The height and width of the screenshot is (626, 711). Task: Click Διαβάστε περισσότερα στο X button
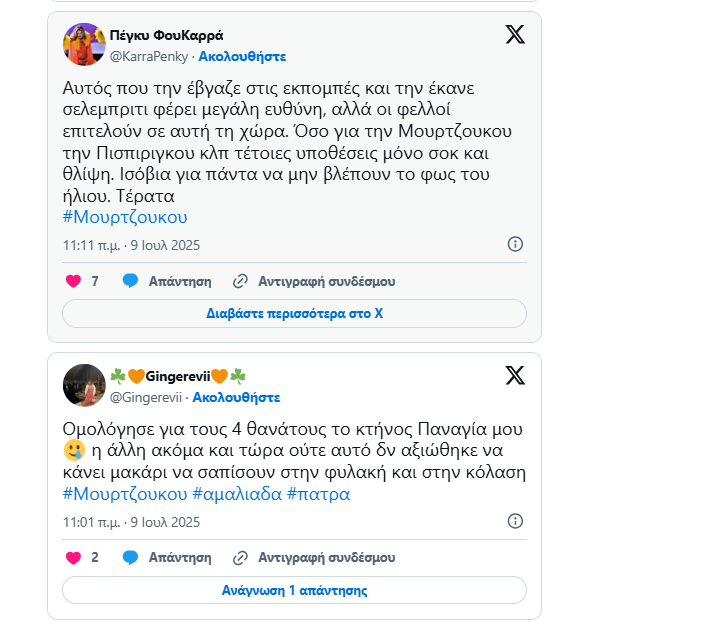coord(294,314)
